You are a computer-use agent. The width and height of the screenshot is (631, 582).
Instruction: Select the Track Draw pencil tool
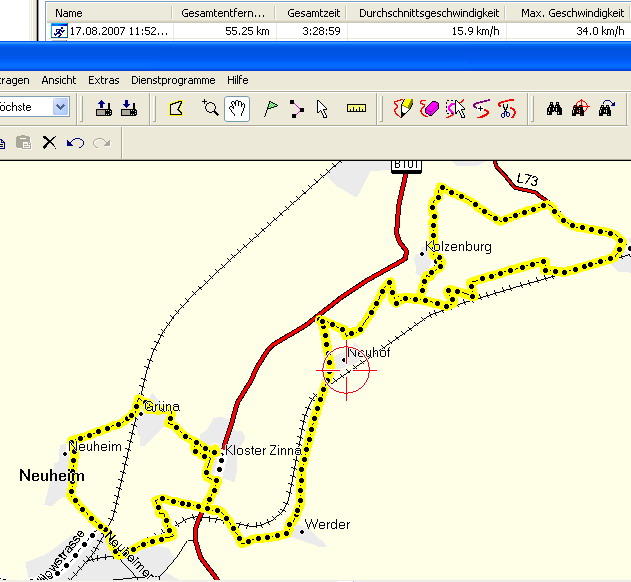tap(404, 108)
